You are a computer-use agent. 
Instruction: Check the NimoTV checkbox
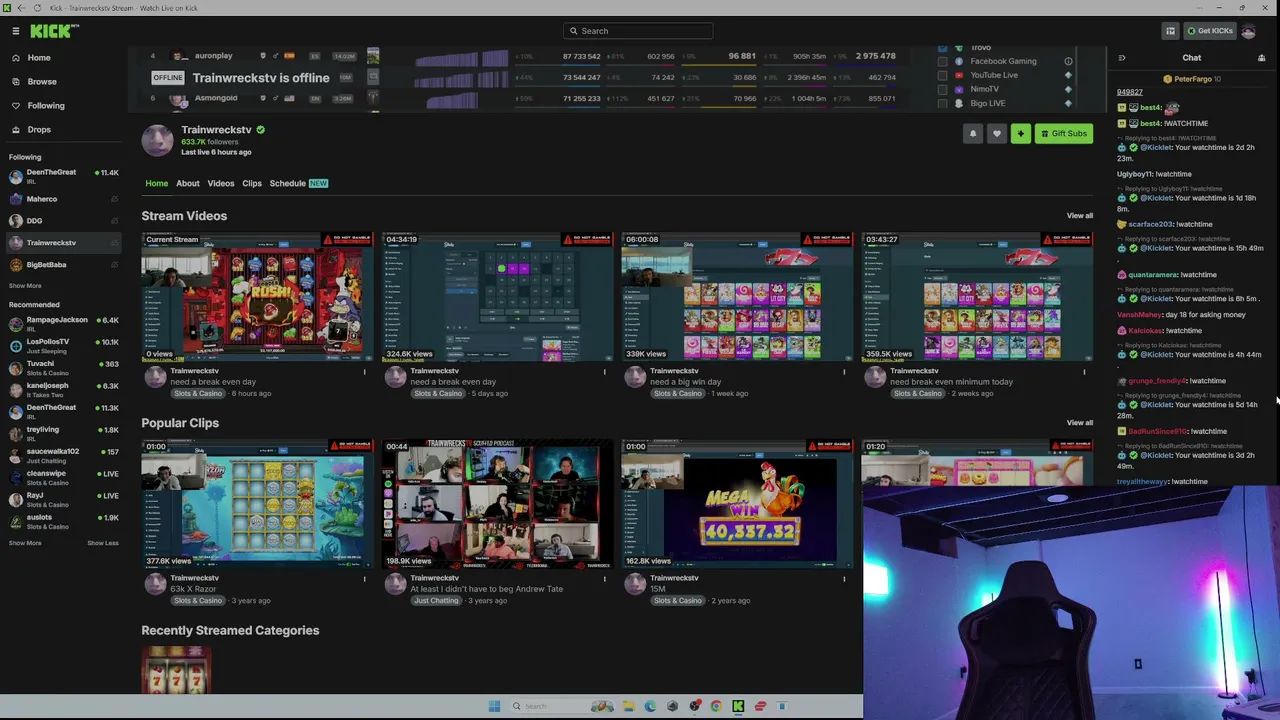click(943, 89)
